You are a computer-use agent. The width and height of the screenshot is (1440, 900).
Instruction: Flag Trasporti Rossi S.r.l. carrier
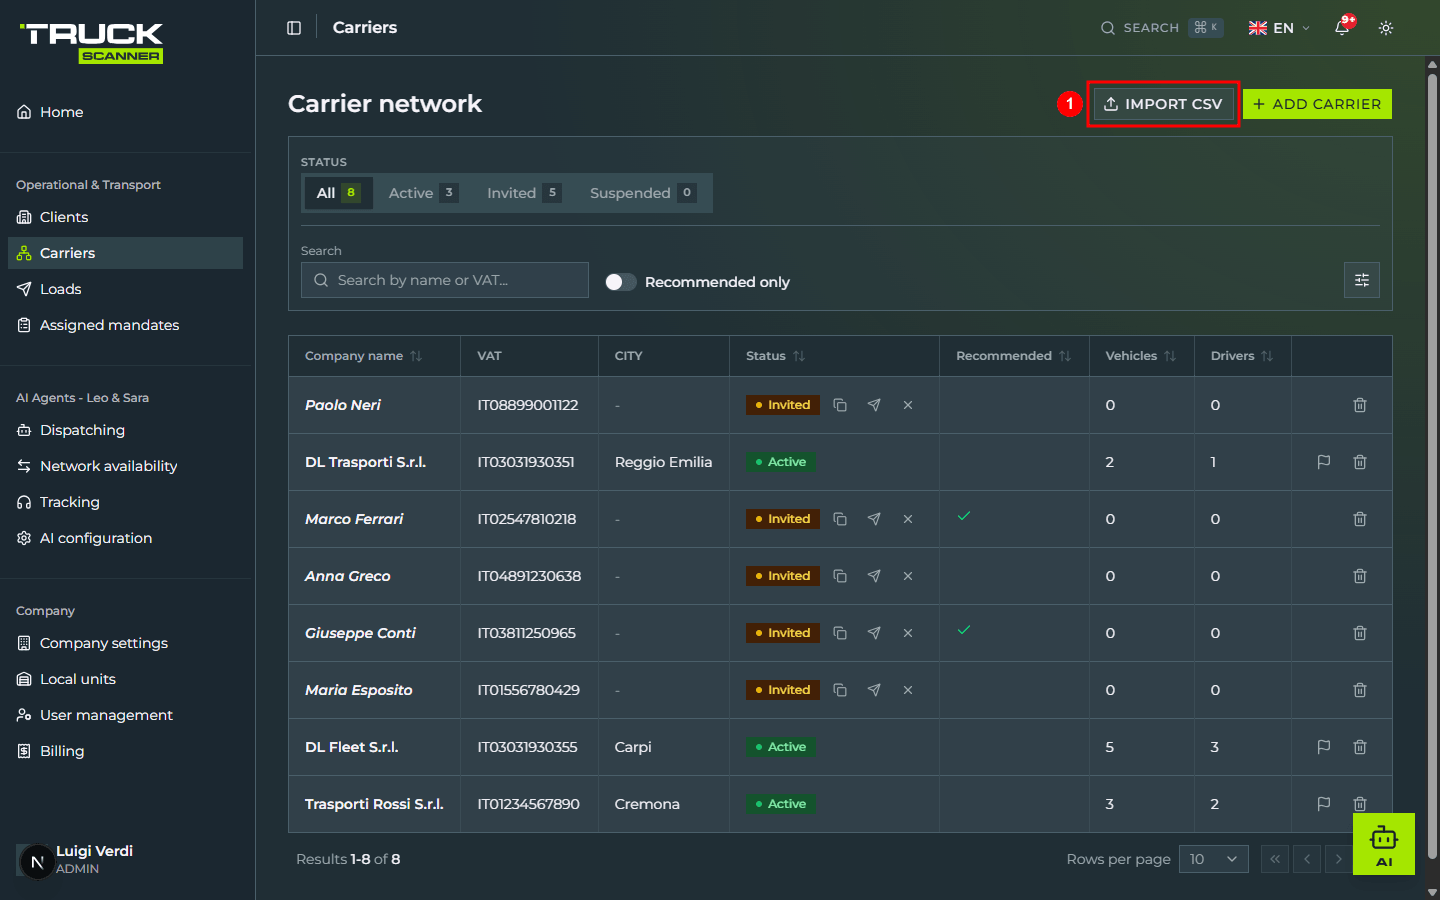tap(1324, 804)
